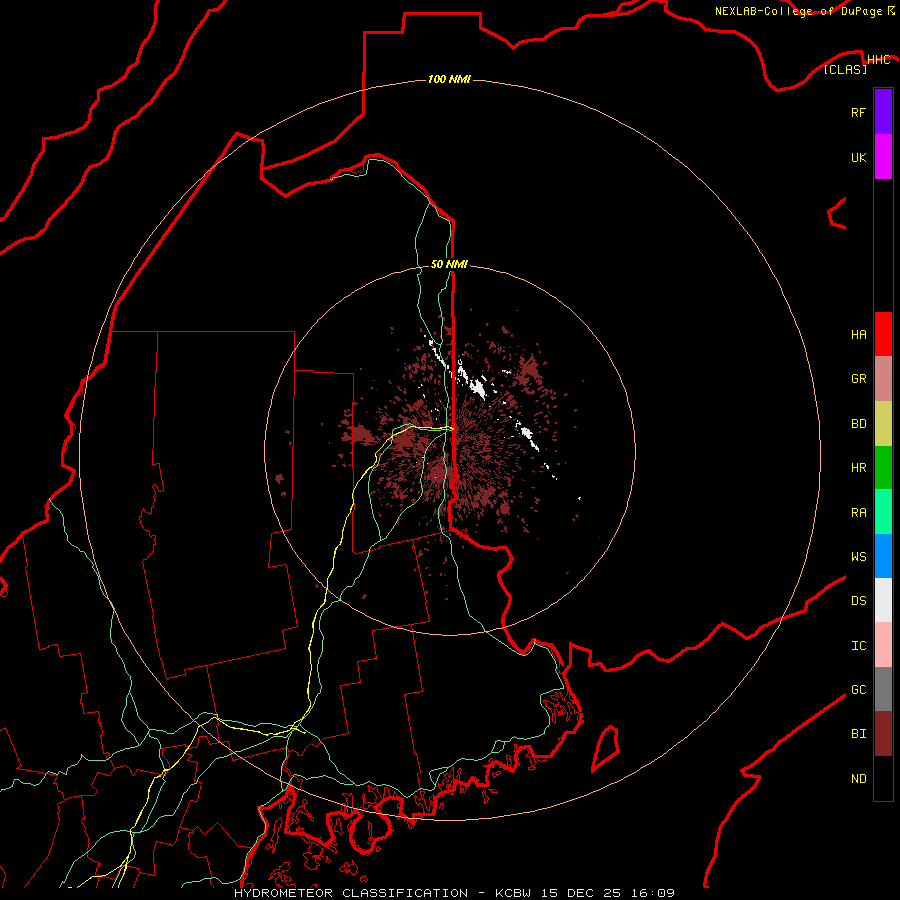Screen dimensions: 900x900
Task: Click the HA legend label
Action: 858,334
